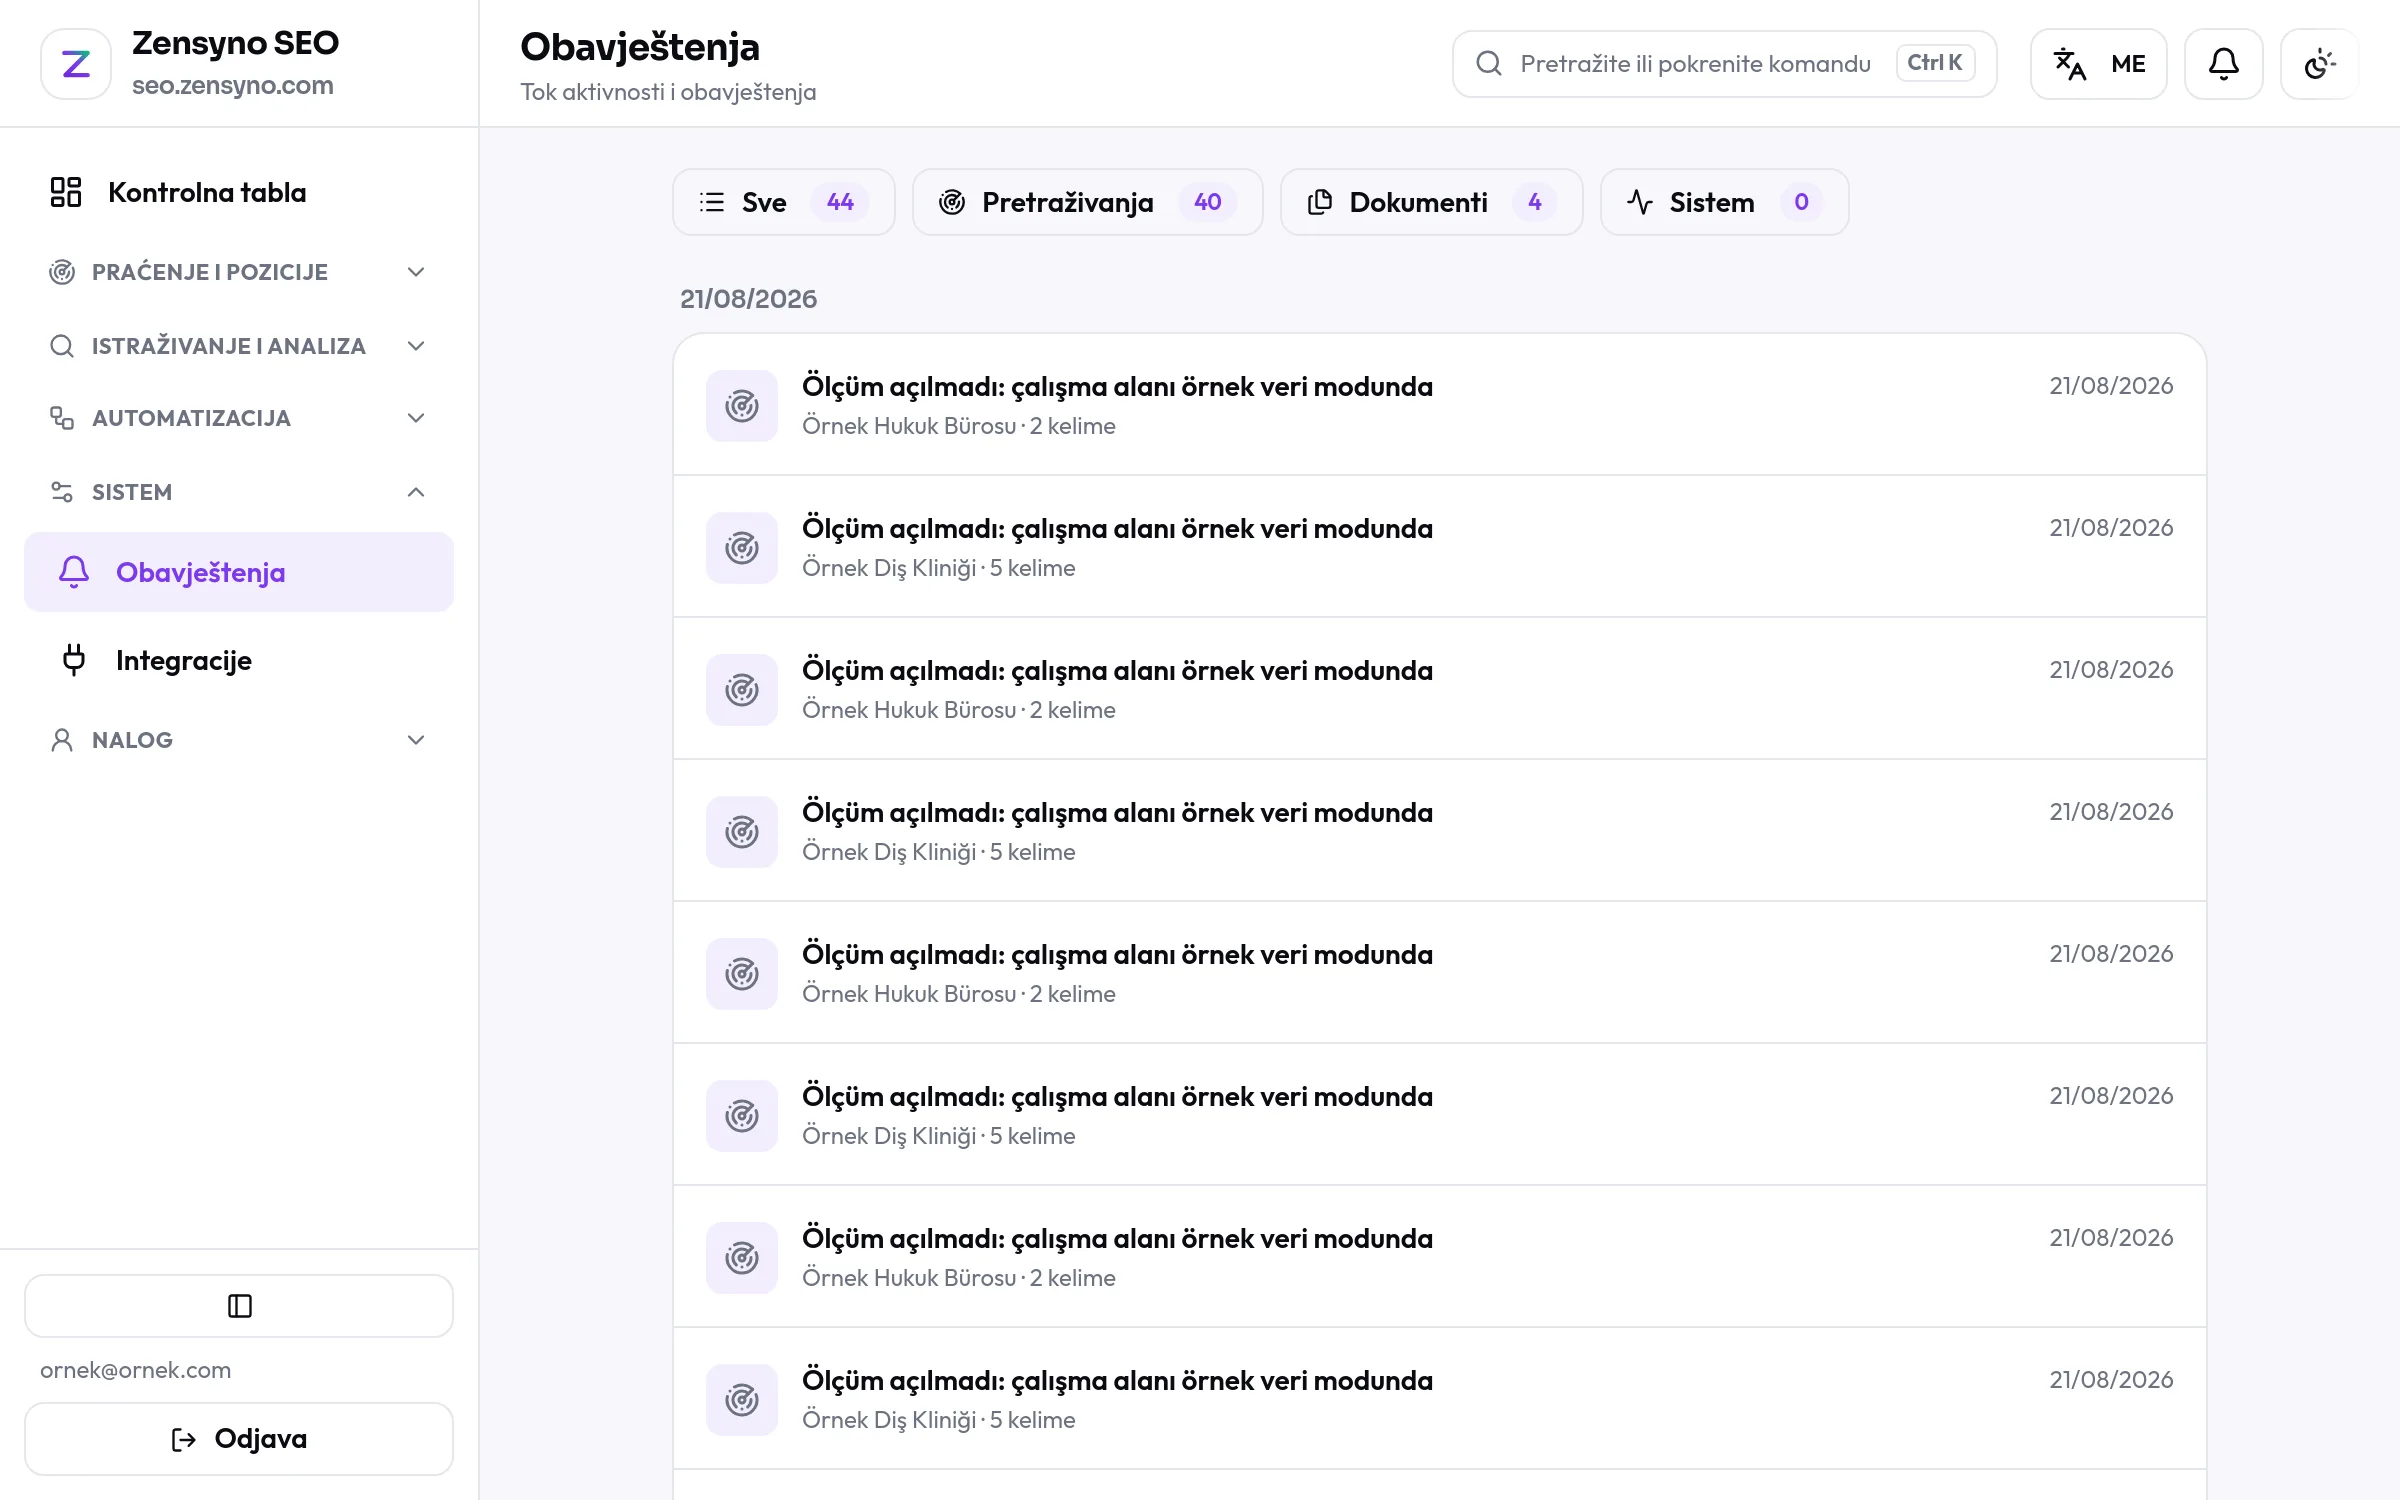This screenshot has height=1500, width=2400.
Task: Open Kontrolna tabla dashboard
Action: point(239,192)
